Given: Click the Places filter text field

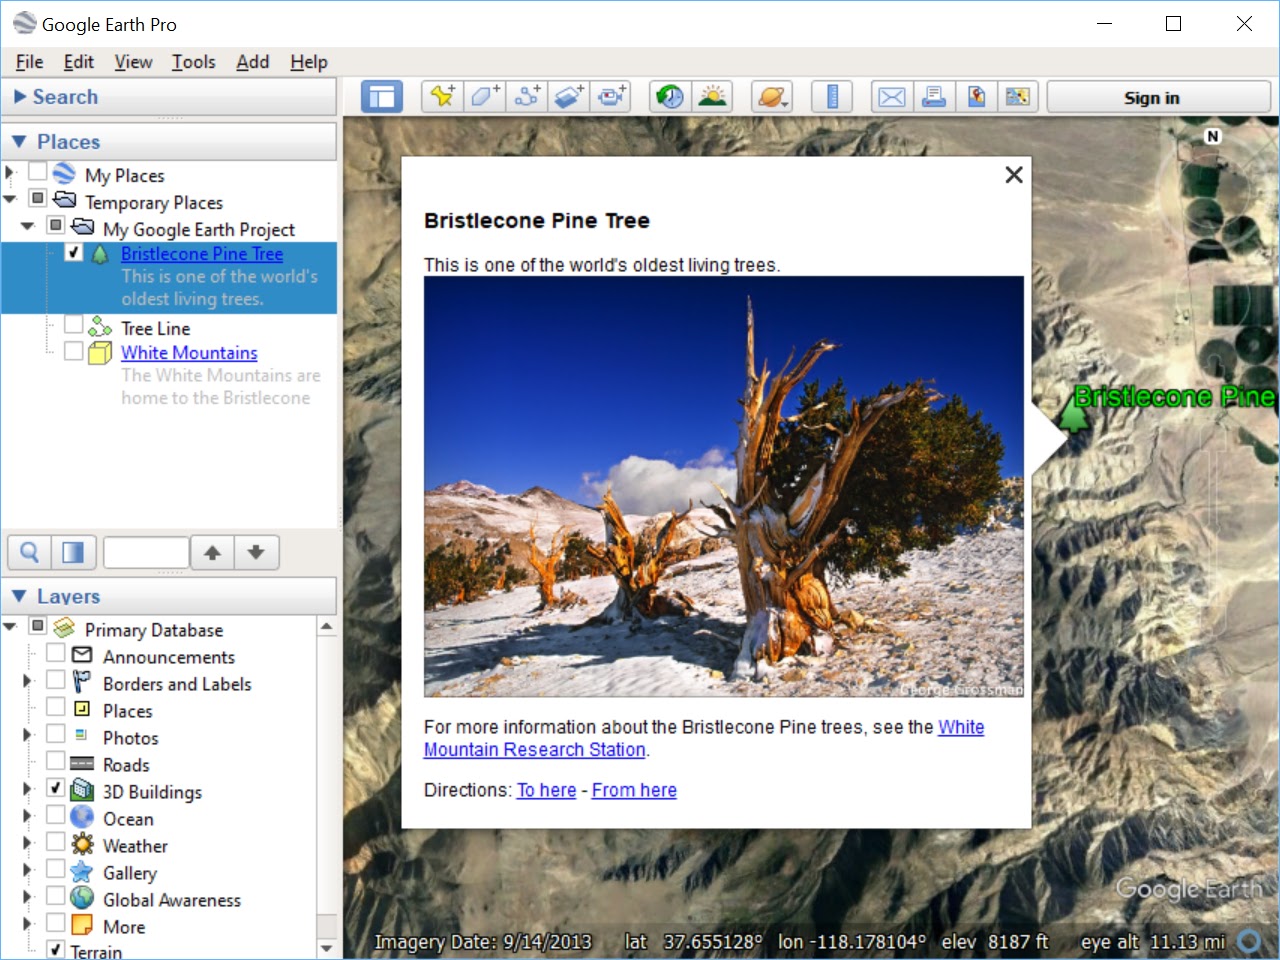Looking at the screenshot, I should (x=146, y=552).
